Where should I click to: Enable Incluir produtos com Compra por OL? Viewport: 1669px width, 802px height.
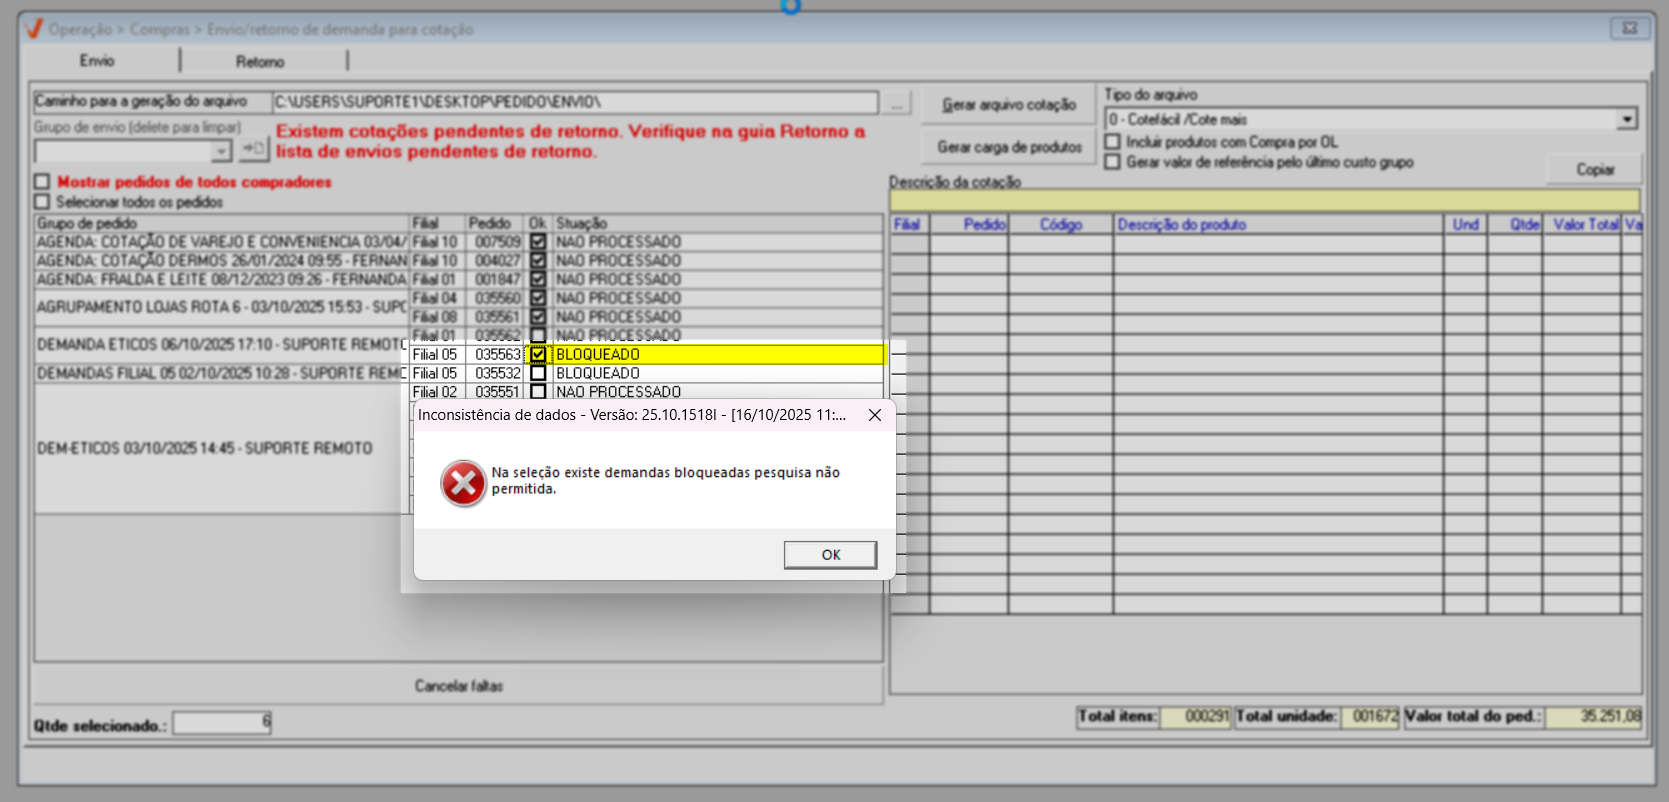coord(1112,142)
